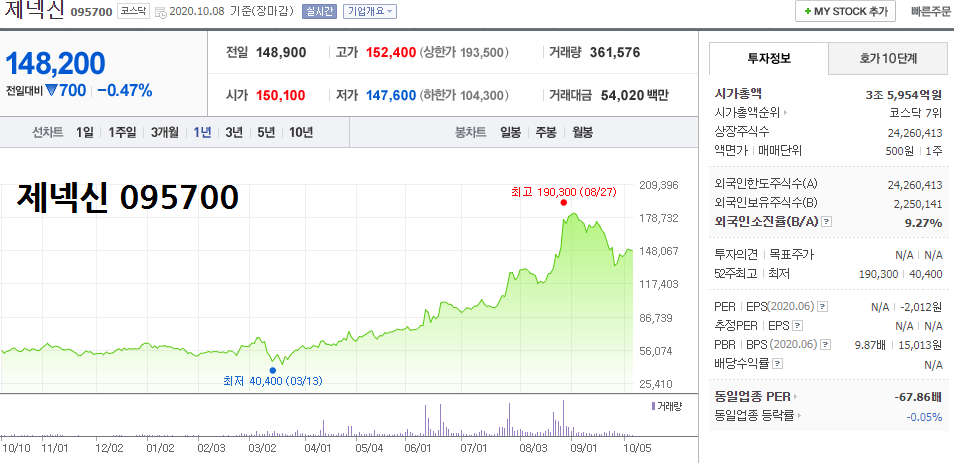Click the 시가총액순위 label
The image size is (954, 463).
coord(747,113)
